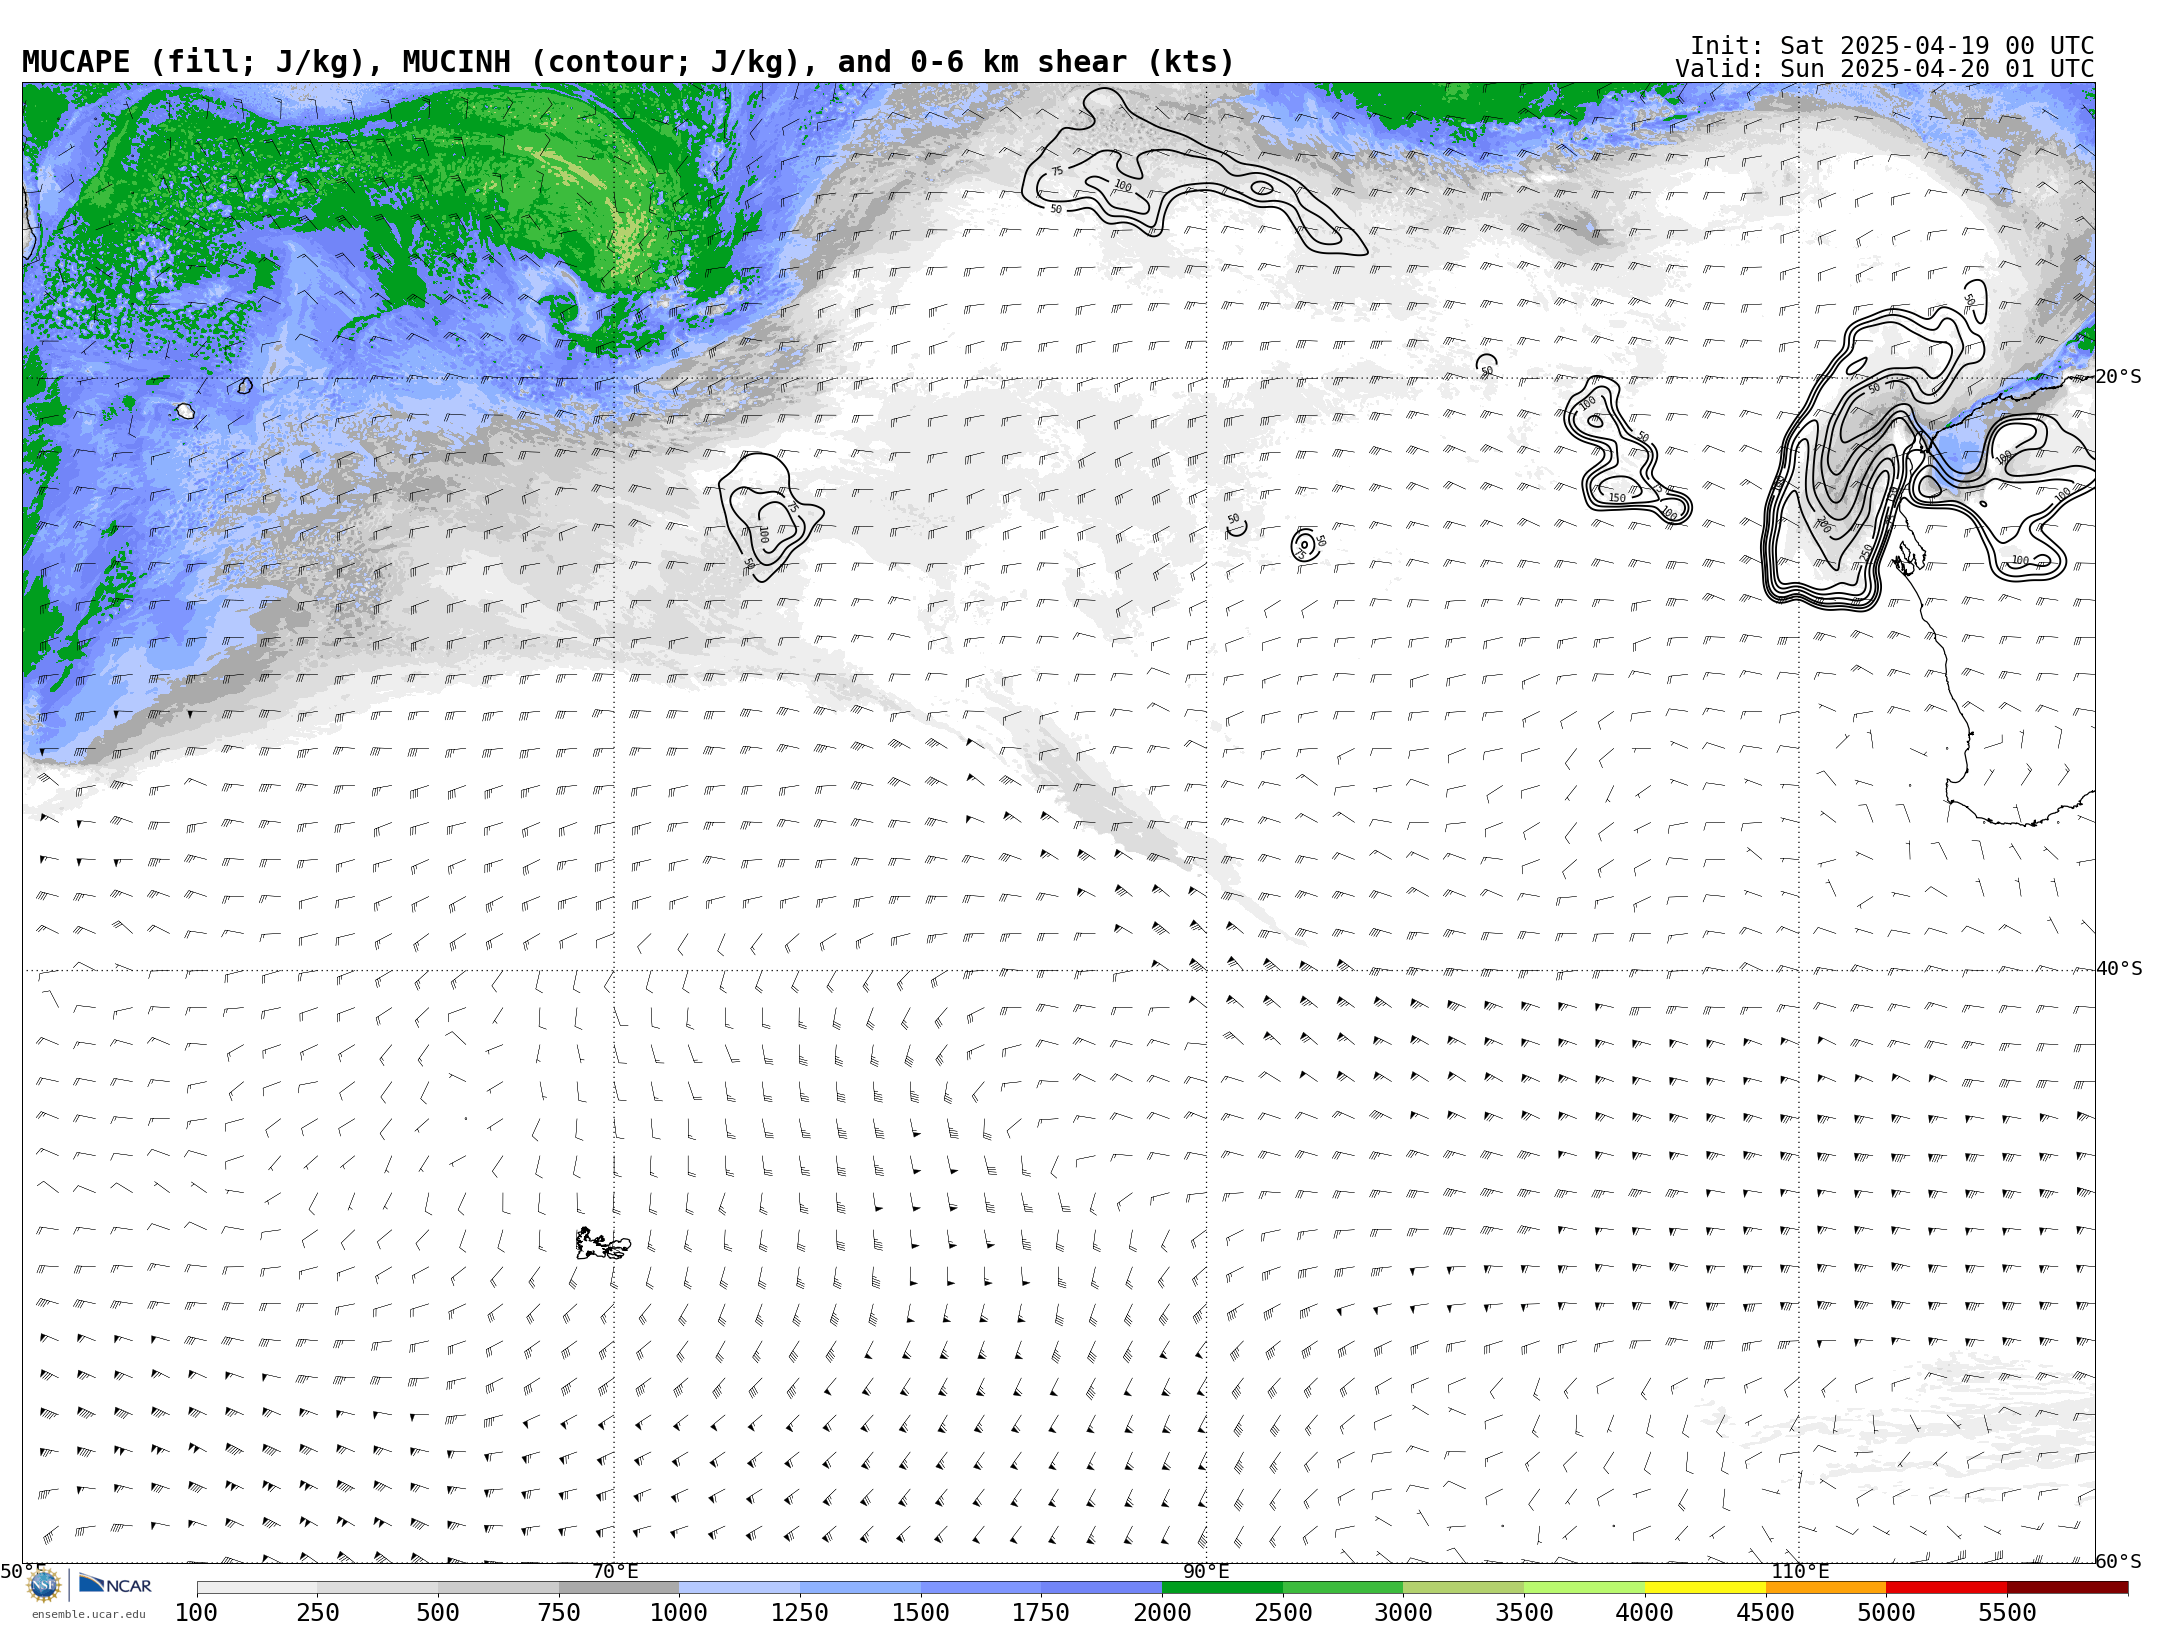Click the 3000–3500 olive green colorbar swatch
Image resolution: width=2160 pixels, height=1626 pixels.
click(1464, 1588)
